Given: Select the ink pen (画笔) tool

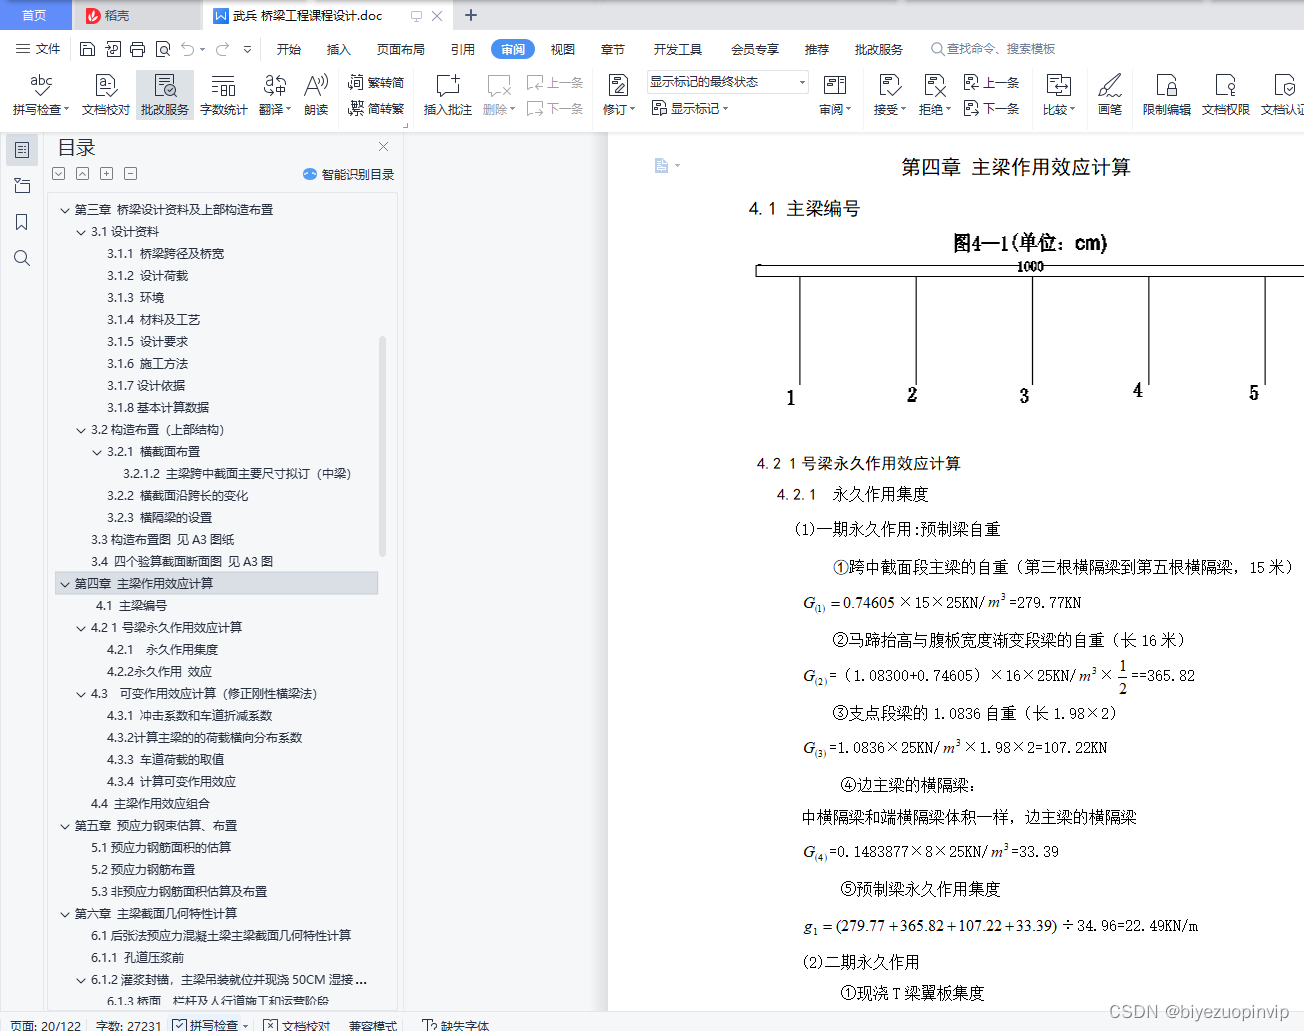Looking at the screenshot, I should 1109,95.
